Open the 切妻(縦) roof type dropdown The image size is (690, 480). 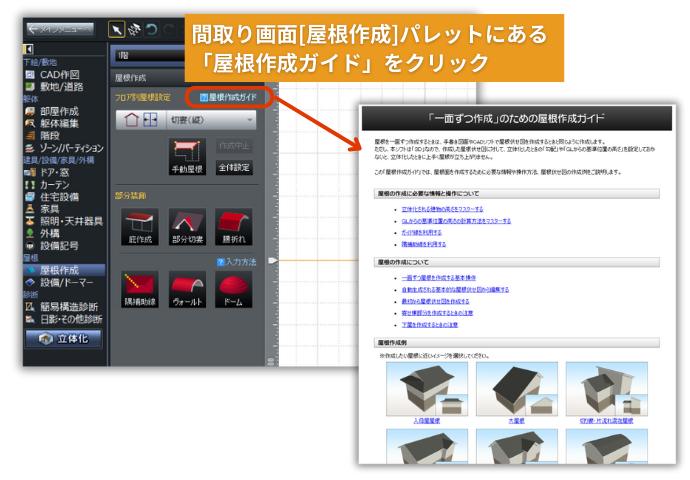[x=212, y=119]
